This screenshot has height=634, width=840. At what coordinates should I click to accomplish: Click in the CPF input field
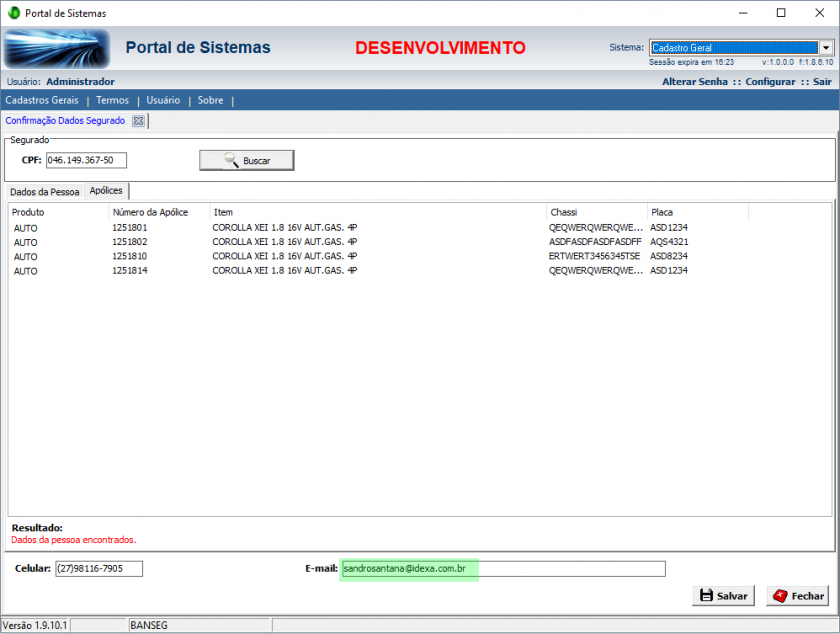pos(86,160)
